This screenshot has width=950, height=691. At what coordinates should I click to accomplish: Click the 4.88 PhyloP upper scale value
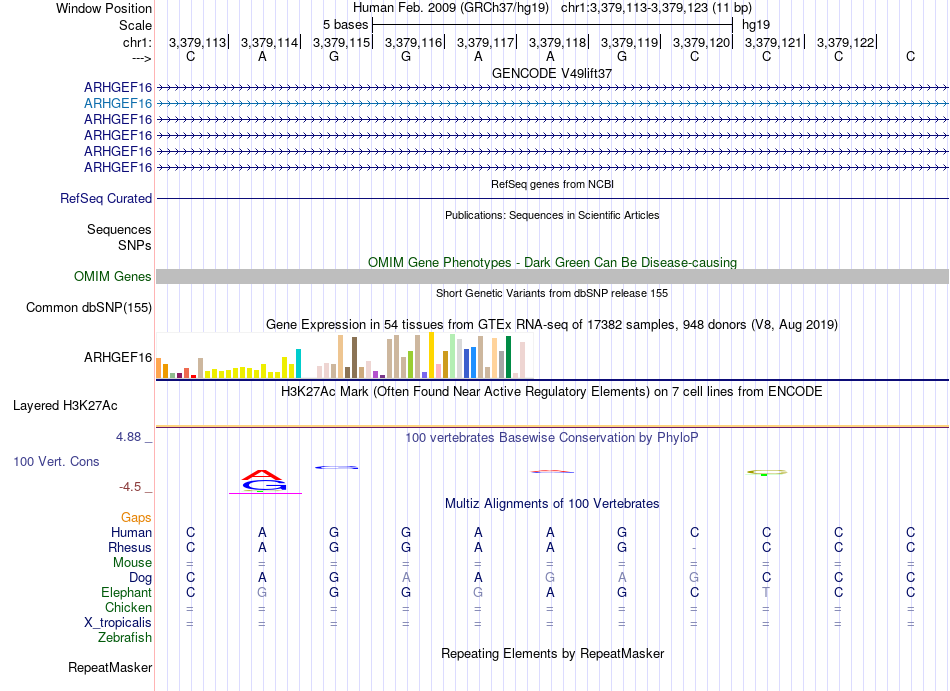[x=128, y=437]
